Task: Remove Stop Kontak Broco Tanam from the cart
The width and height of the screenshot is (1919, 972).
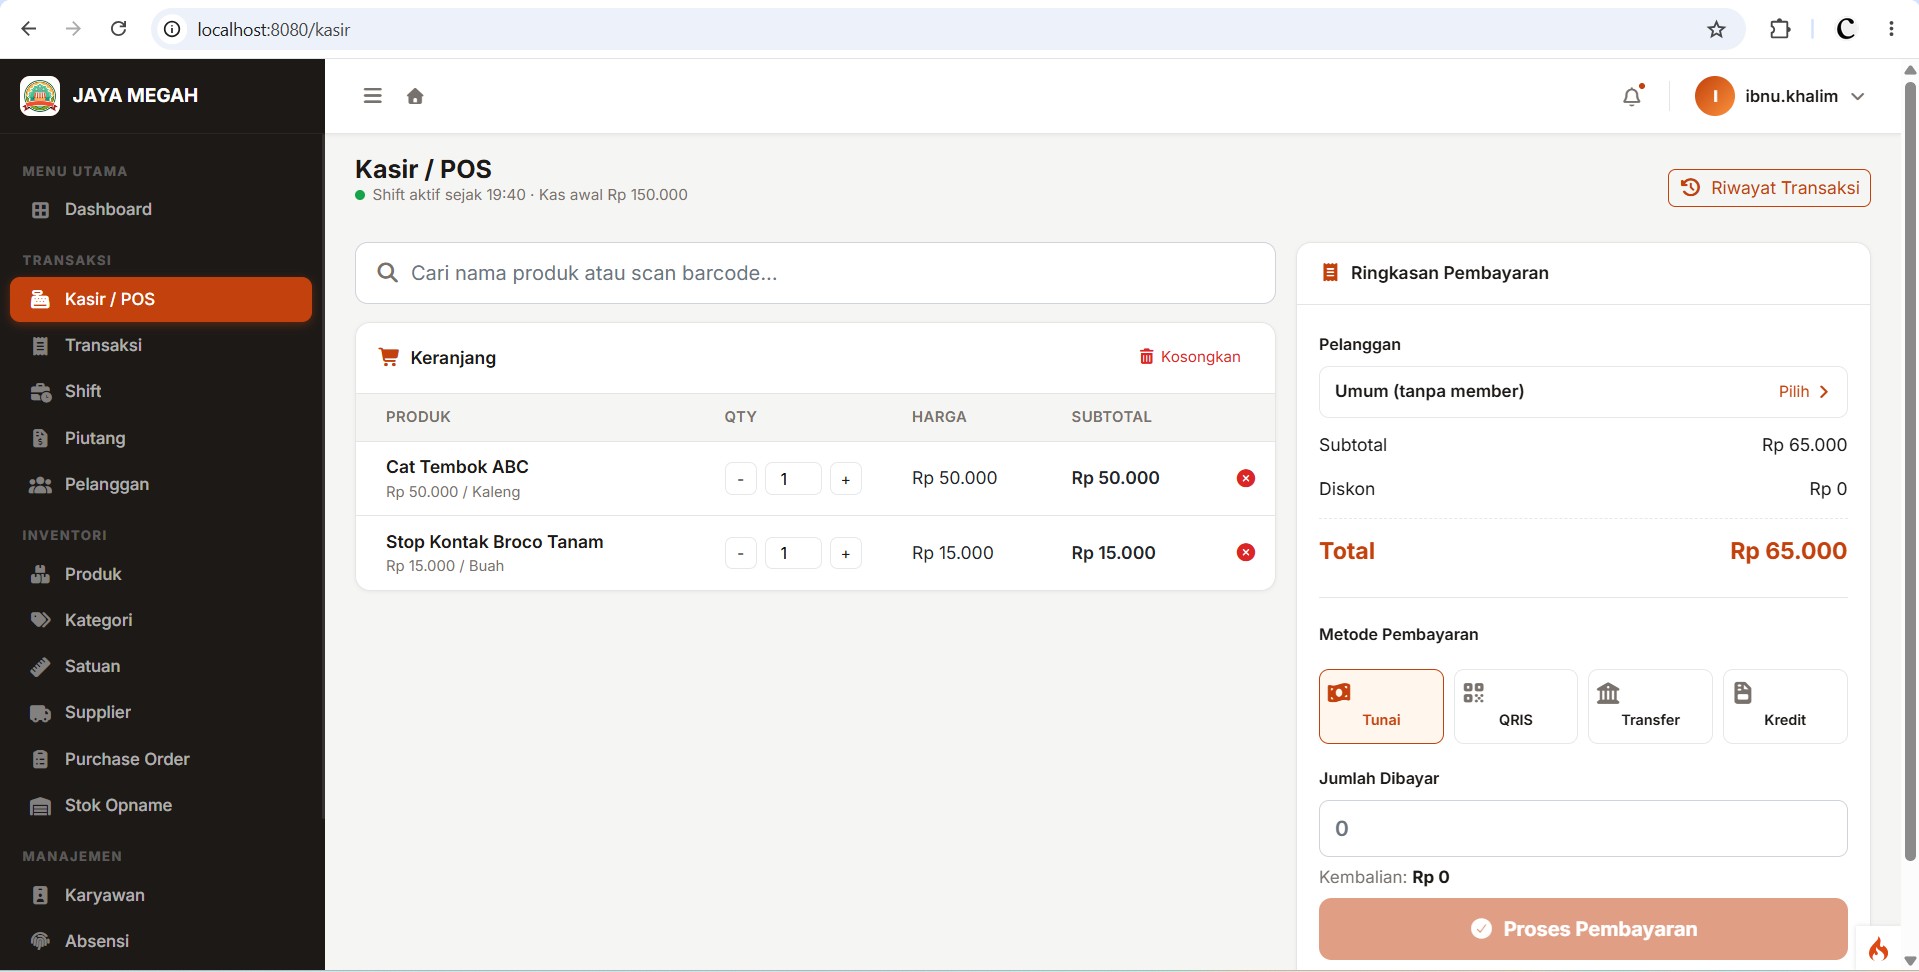Action: pos(1245,552)
